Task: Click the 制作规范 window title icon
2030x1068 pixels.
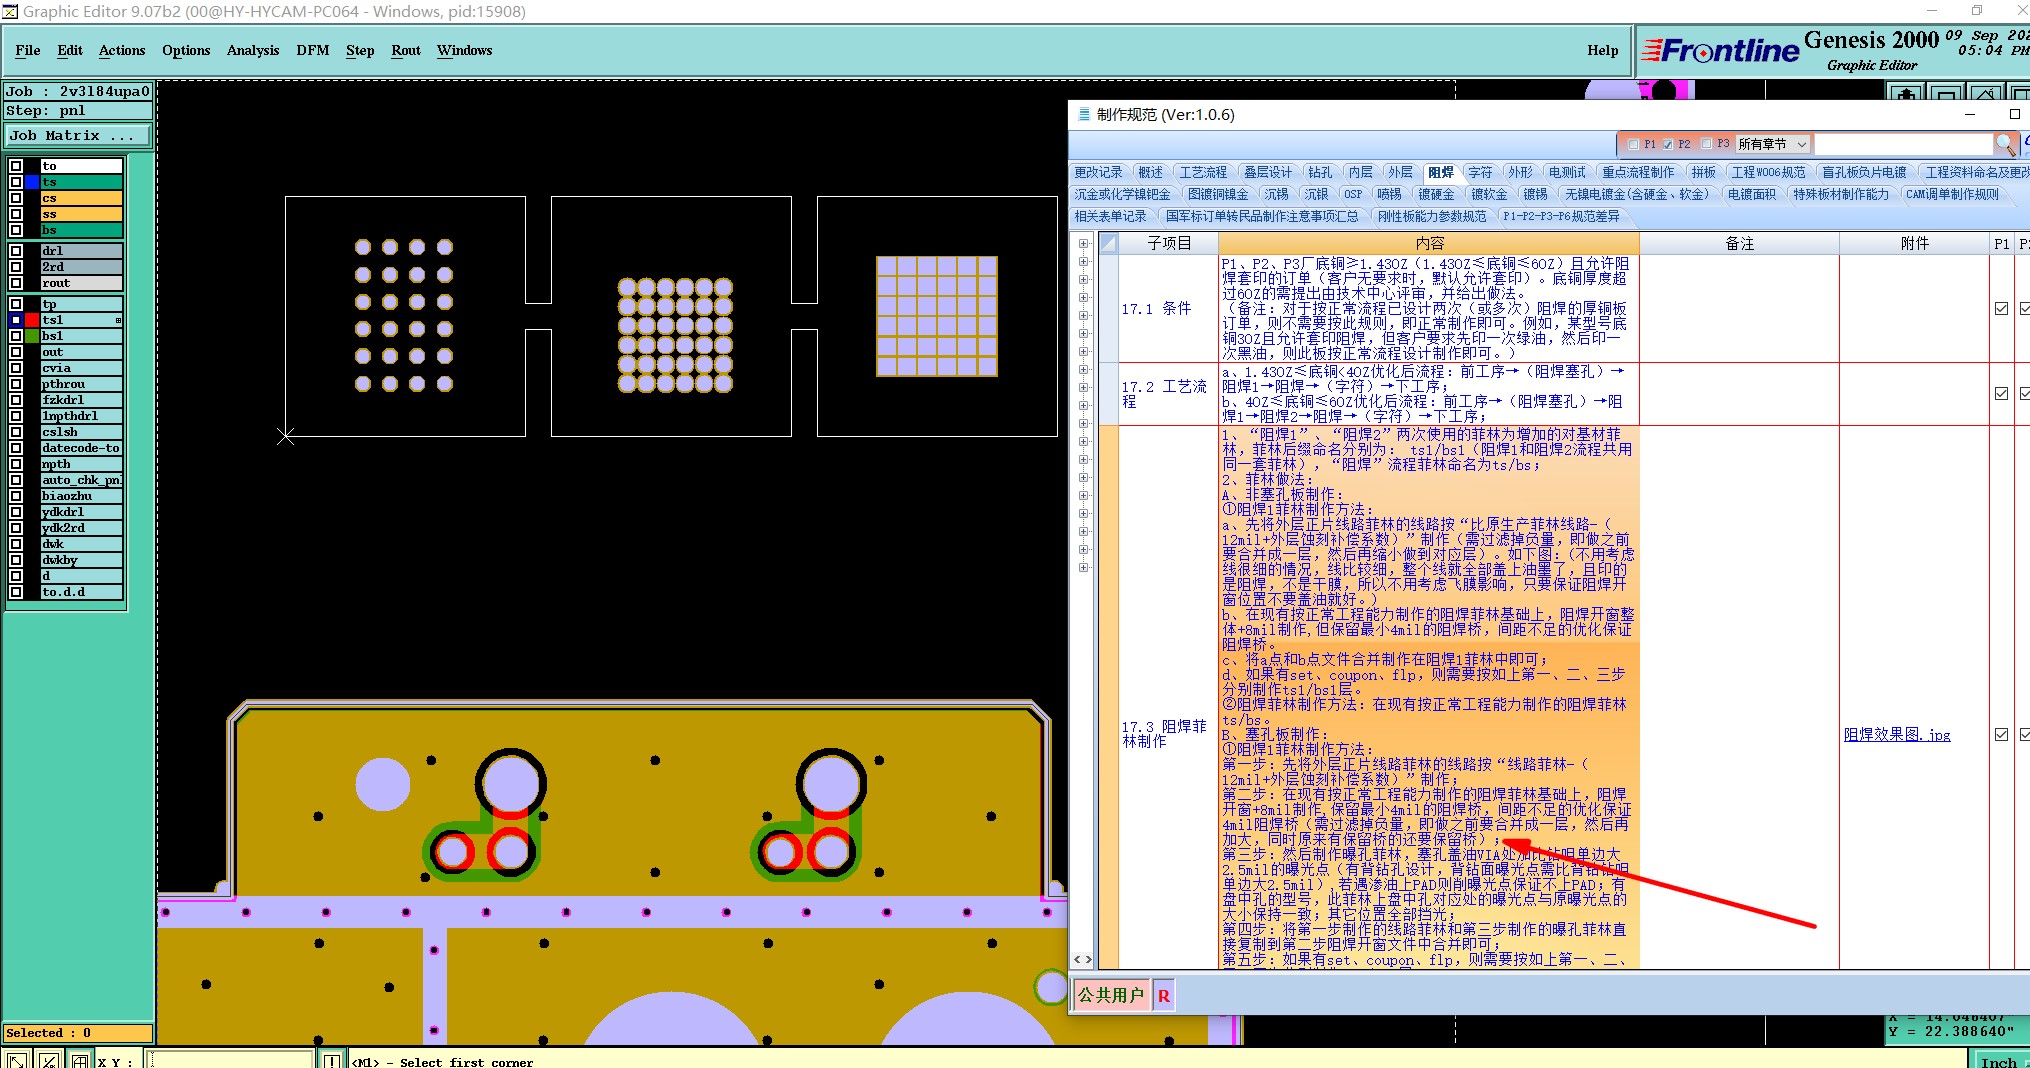Action: coord(1083,115)
